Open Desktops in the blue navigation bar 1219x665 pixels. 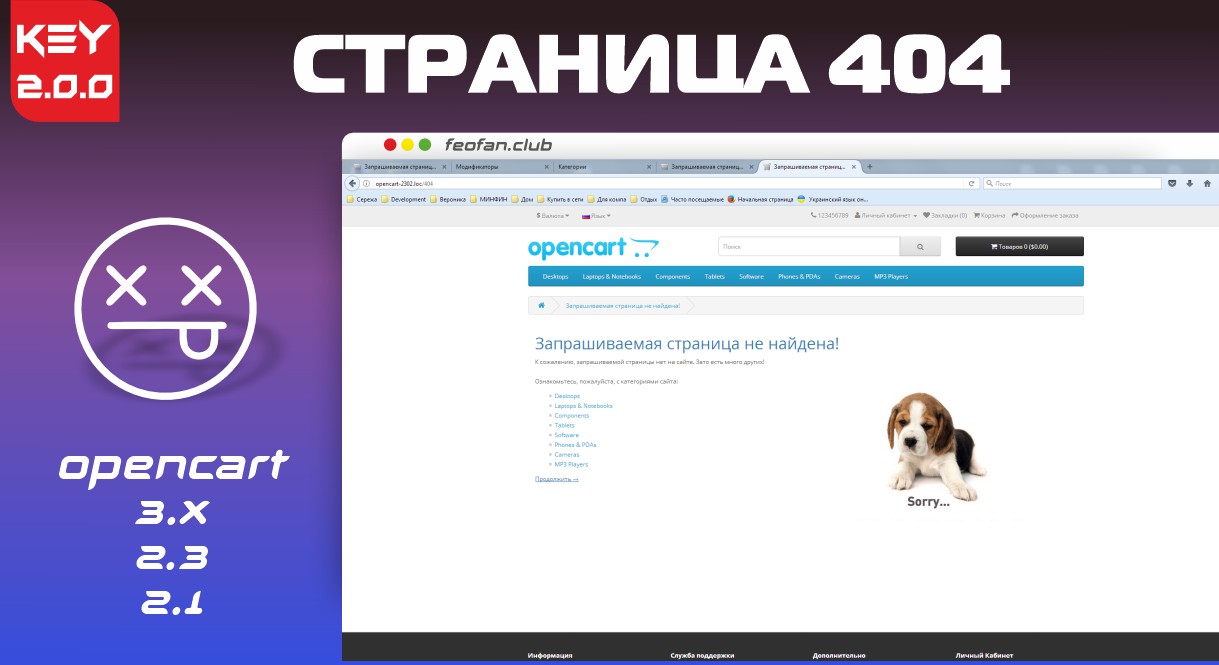point(555,276)
